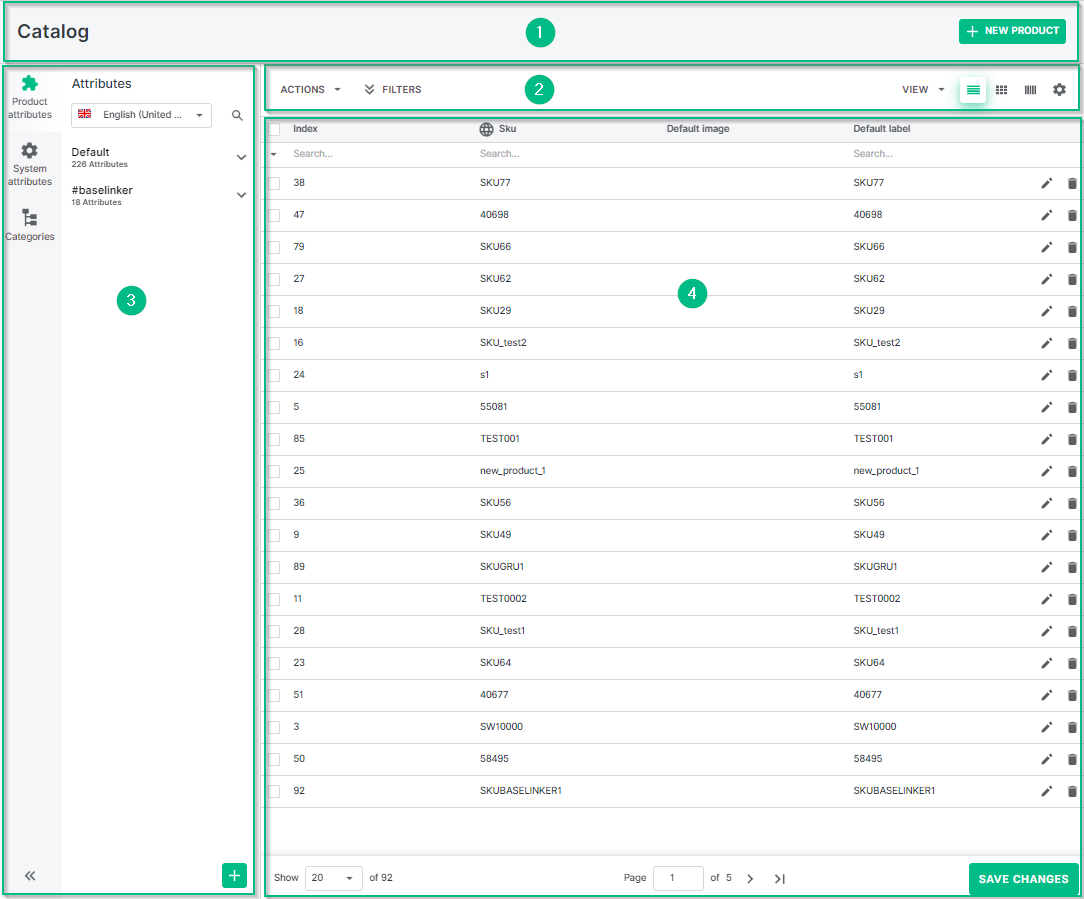Open the System attributes tab
Image resolution: width=1084 pixels, height=899 pixels.
(30, 163)
